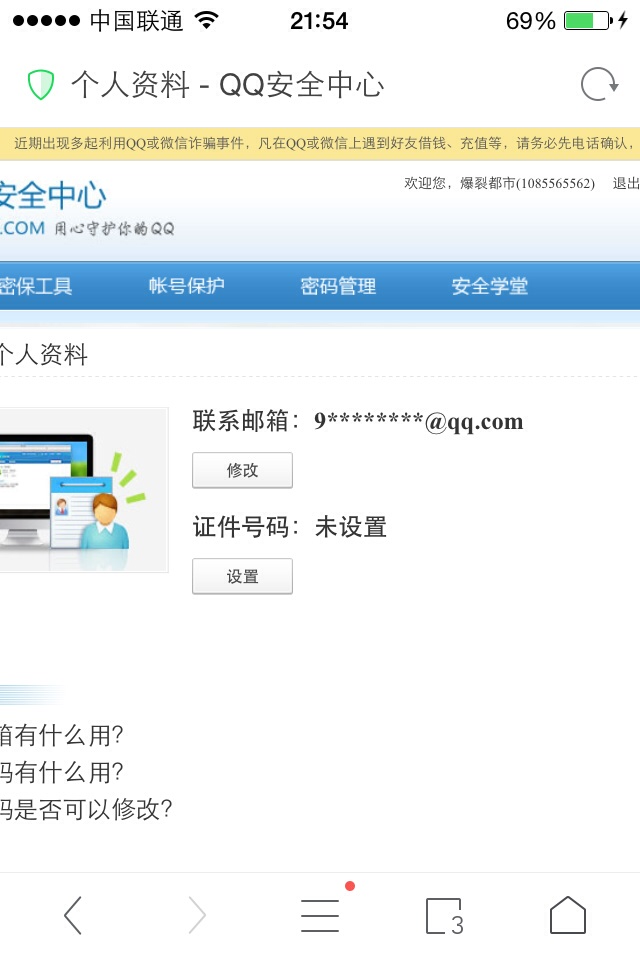Open the FAQ ending in 码有什么用?
The width and height of the screenshot is (640, 960).
61,772
